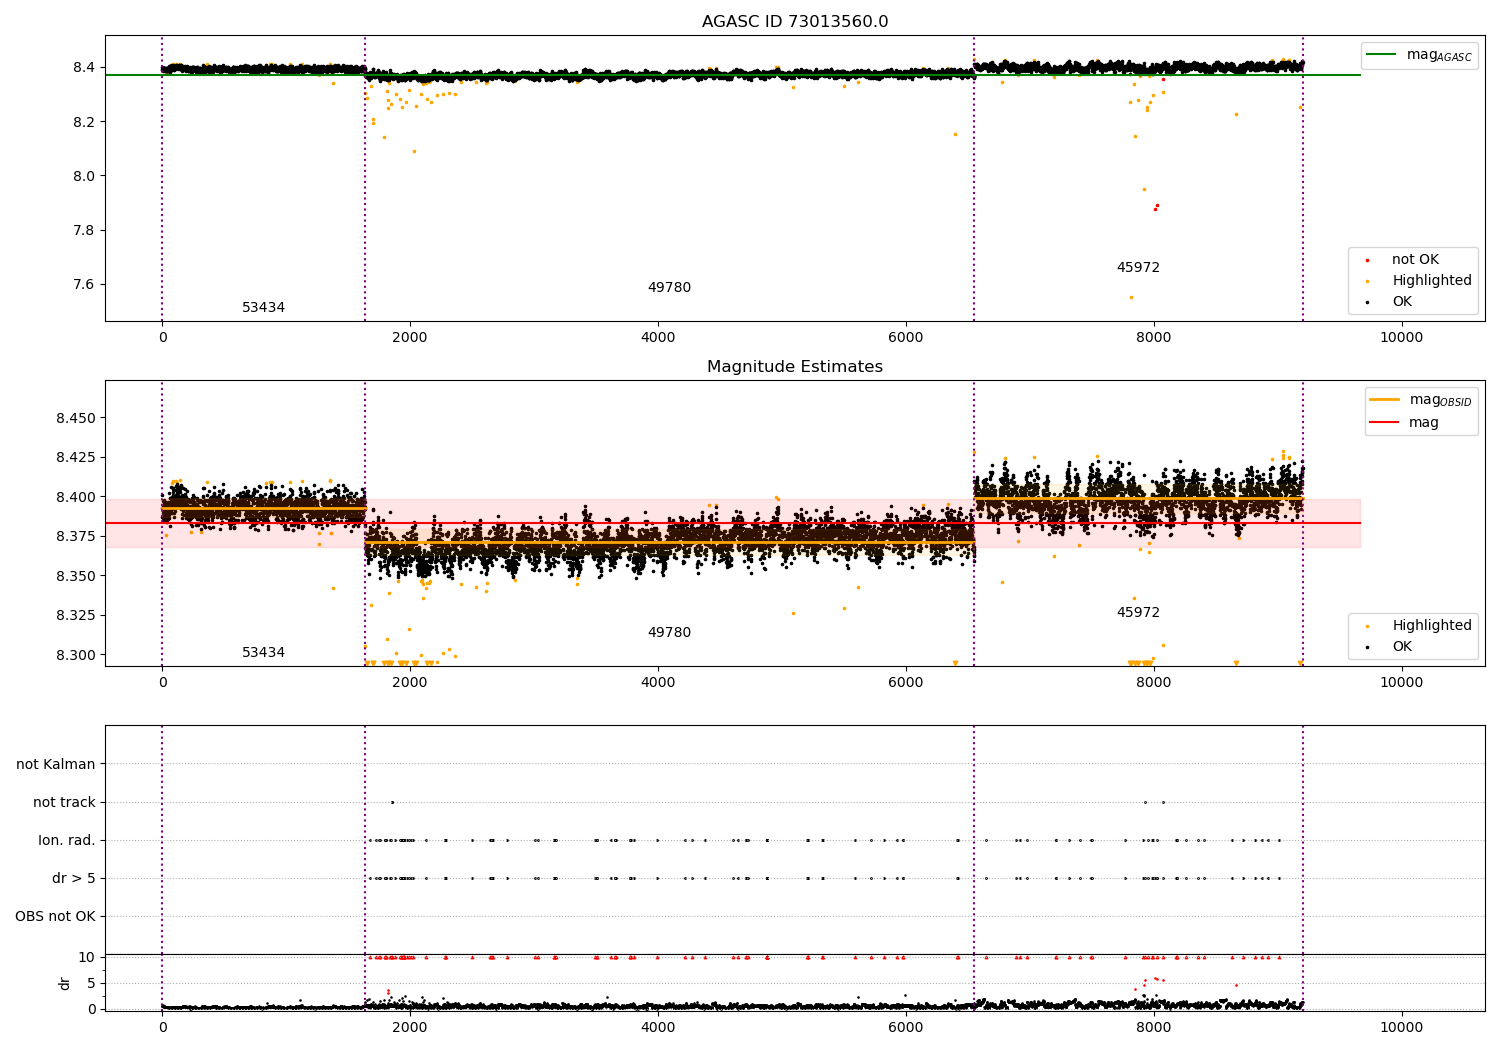Click the 10000 x-tick under the bottom plot
Screen dimensions: 1500x1050
1402,1028
